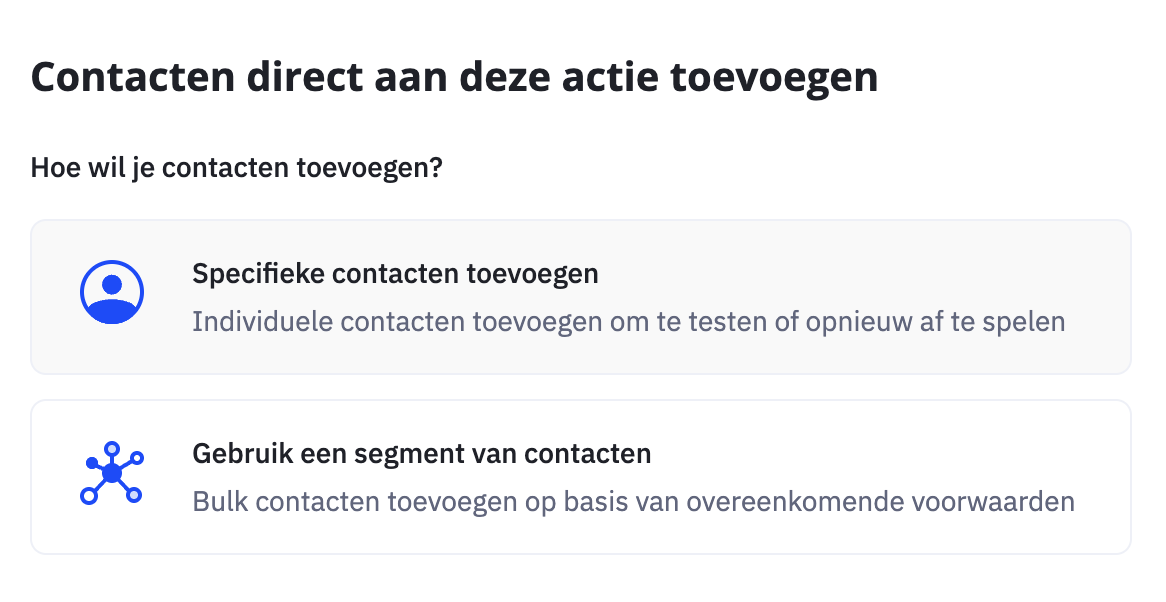Click the title text 'Specifieke contacten toevoegen'
Screen dimensions: 1166x602
point(395,272)
